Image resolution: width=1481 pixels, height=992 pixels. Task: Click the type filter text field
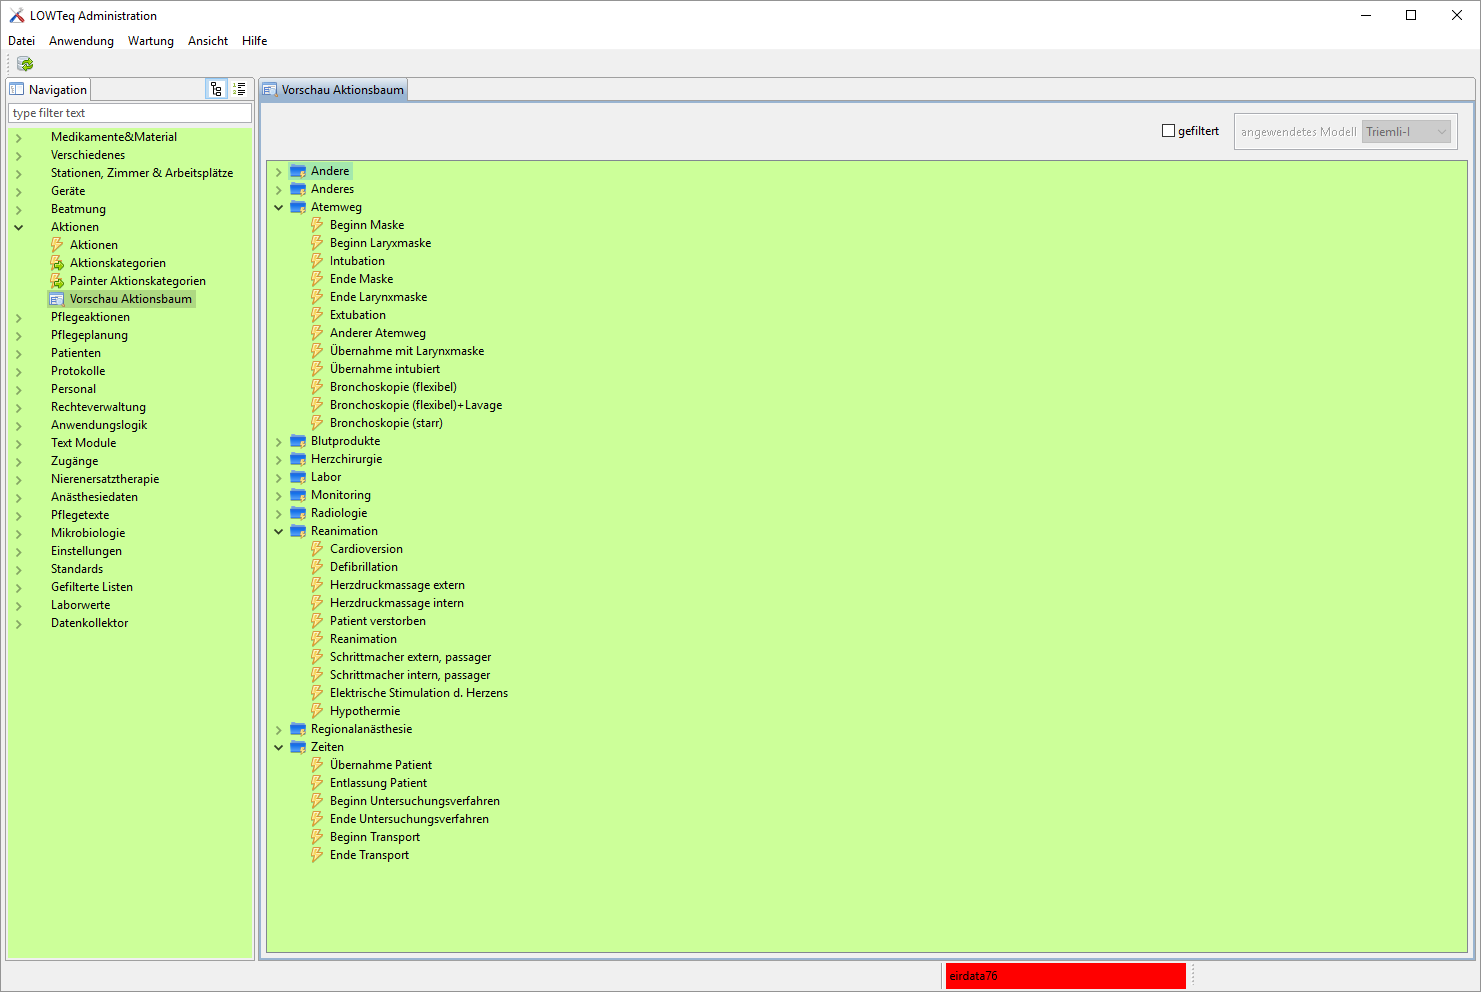pyautogui.click(x=129, y=113)
